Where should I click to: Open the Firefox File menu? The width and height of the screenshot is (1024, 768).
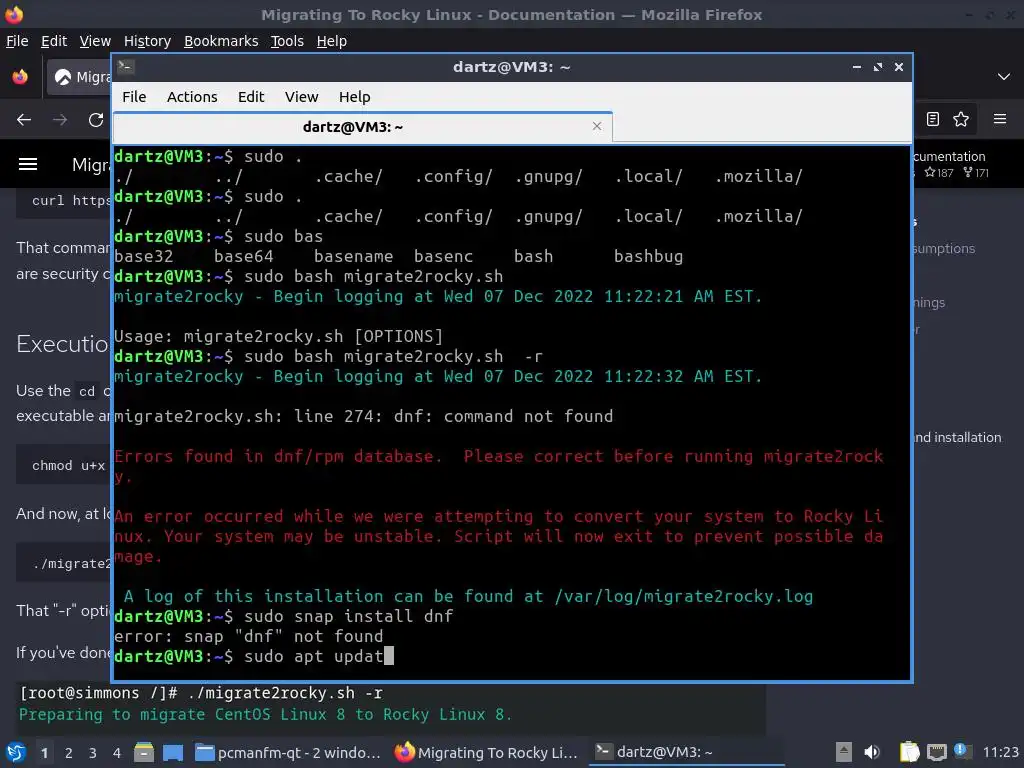click(x=17, y=41)
